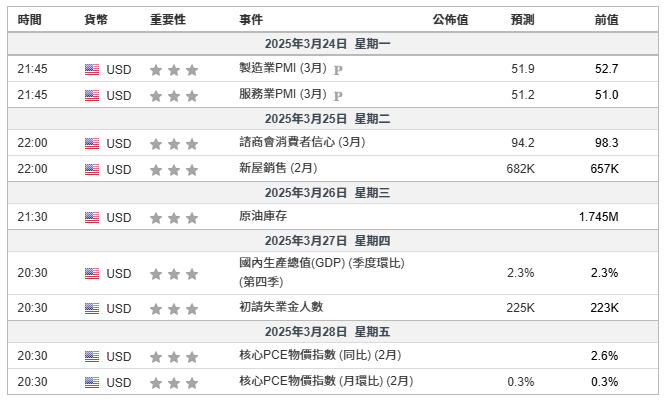Screen dimensions: 664x403
Task: Click the preliminary P icon beside 服務業PMI
Action: pos(338,95)
